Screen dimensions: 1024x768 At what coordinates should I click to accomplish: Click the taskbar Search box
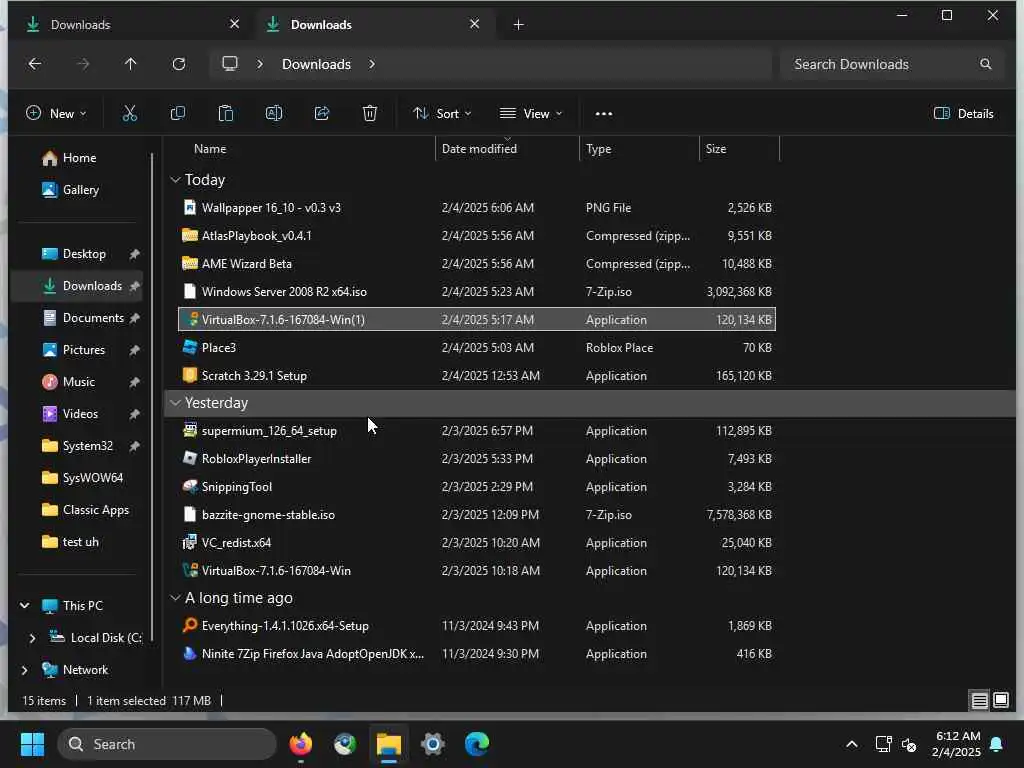pos(167,744)
